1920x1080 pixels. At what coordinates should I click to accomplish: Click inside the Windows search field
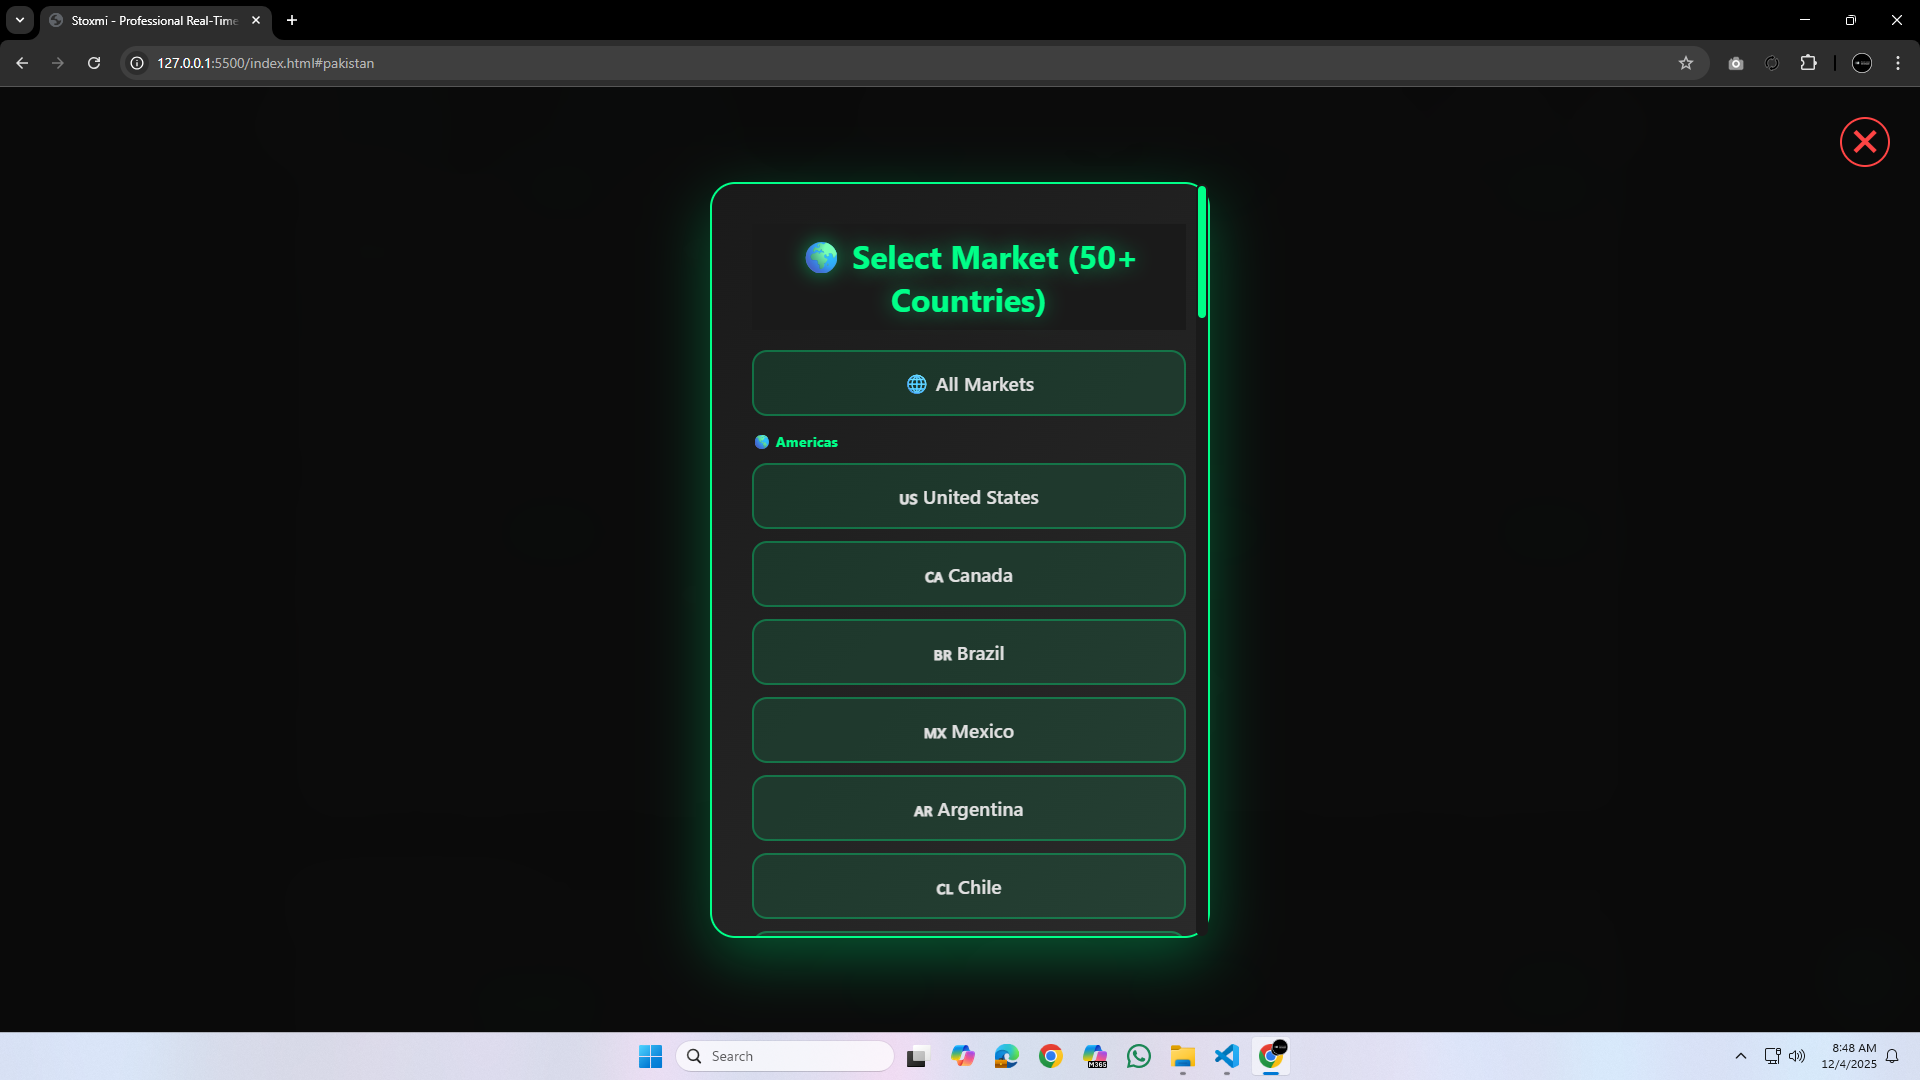pyautogui.click(x=785, y=1055)
